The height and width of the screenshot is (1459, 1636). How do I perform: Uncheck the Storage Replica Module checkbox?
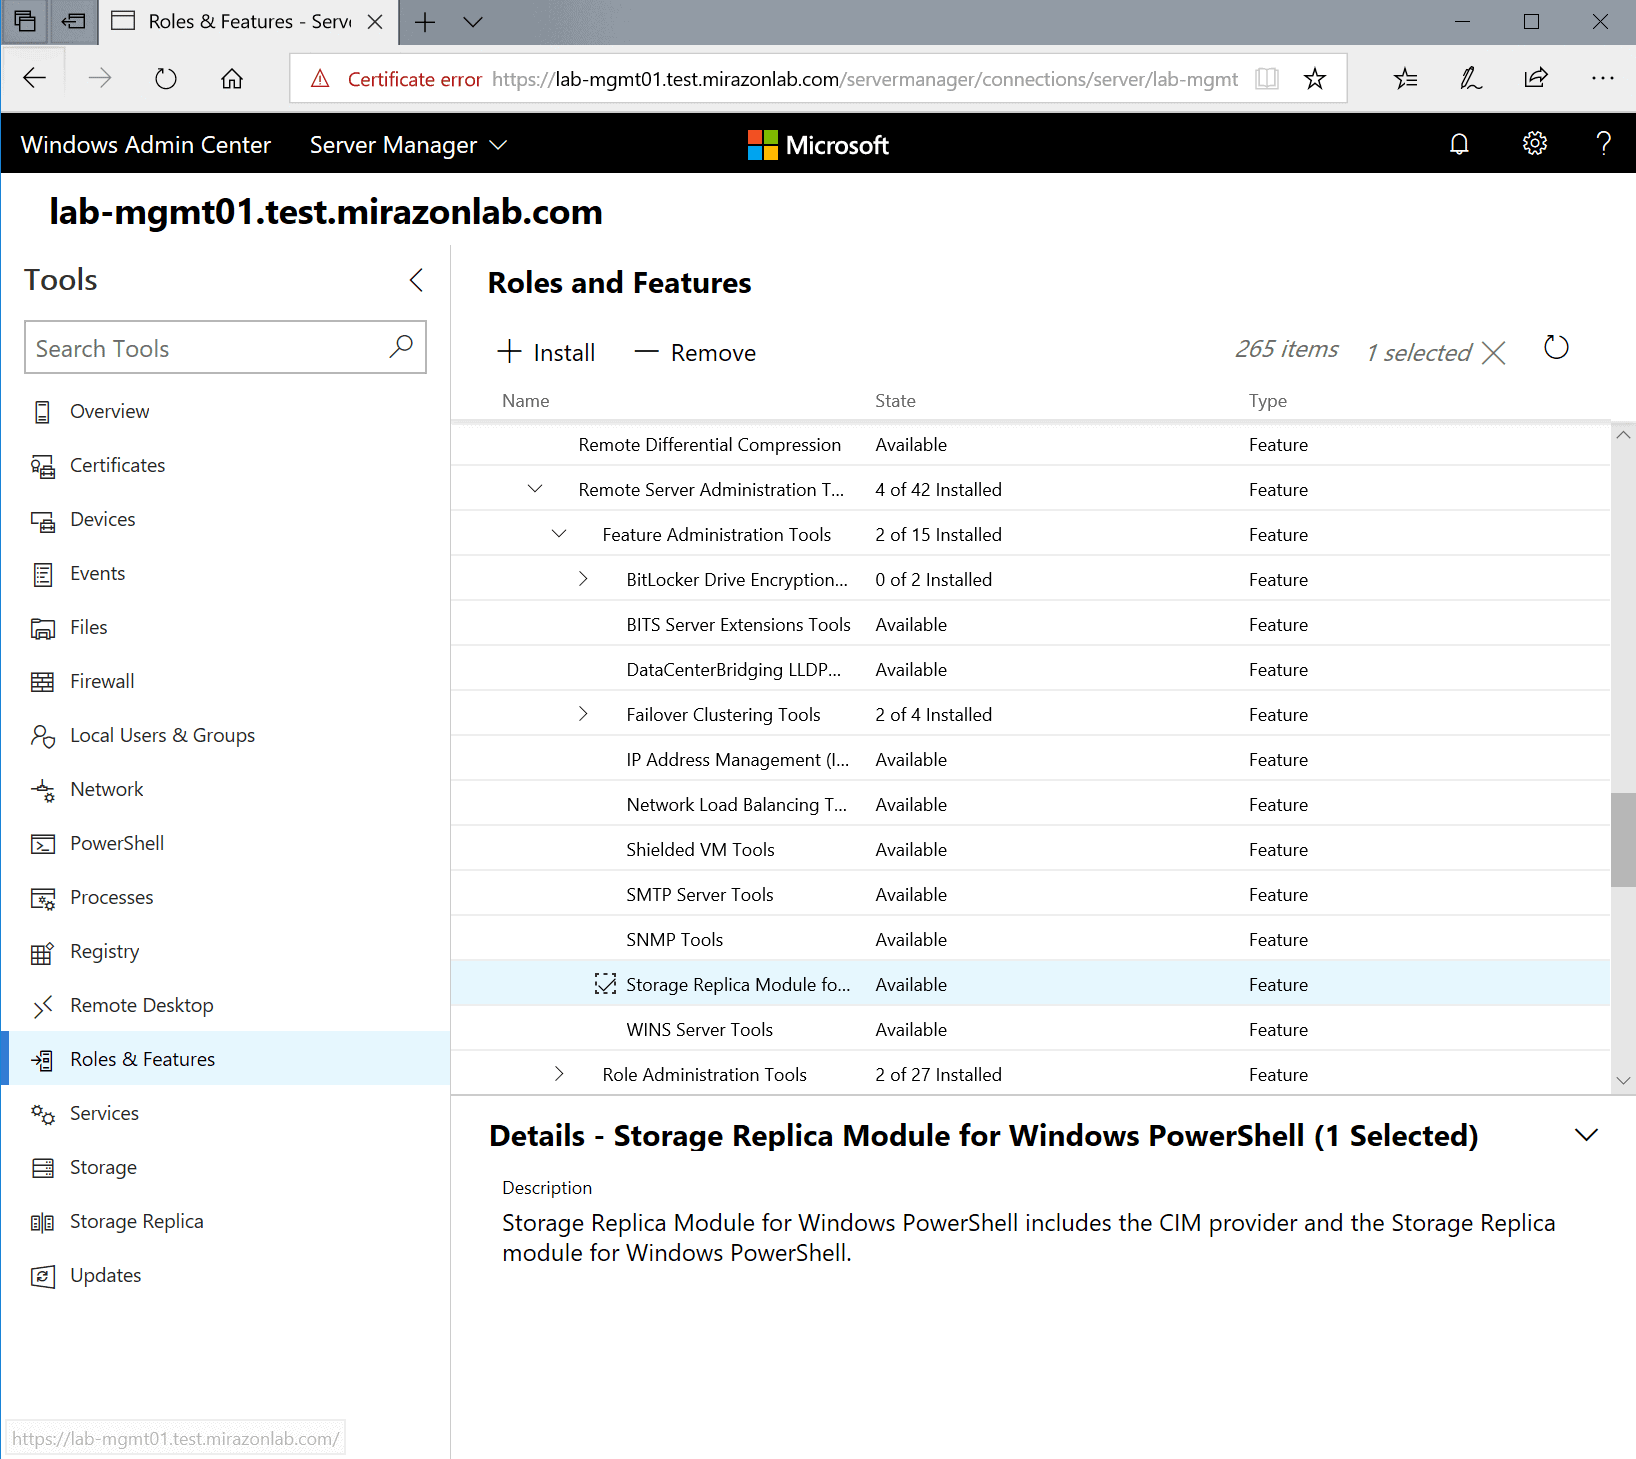(x=605, y=984)
